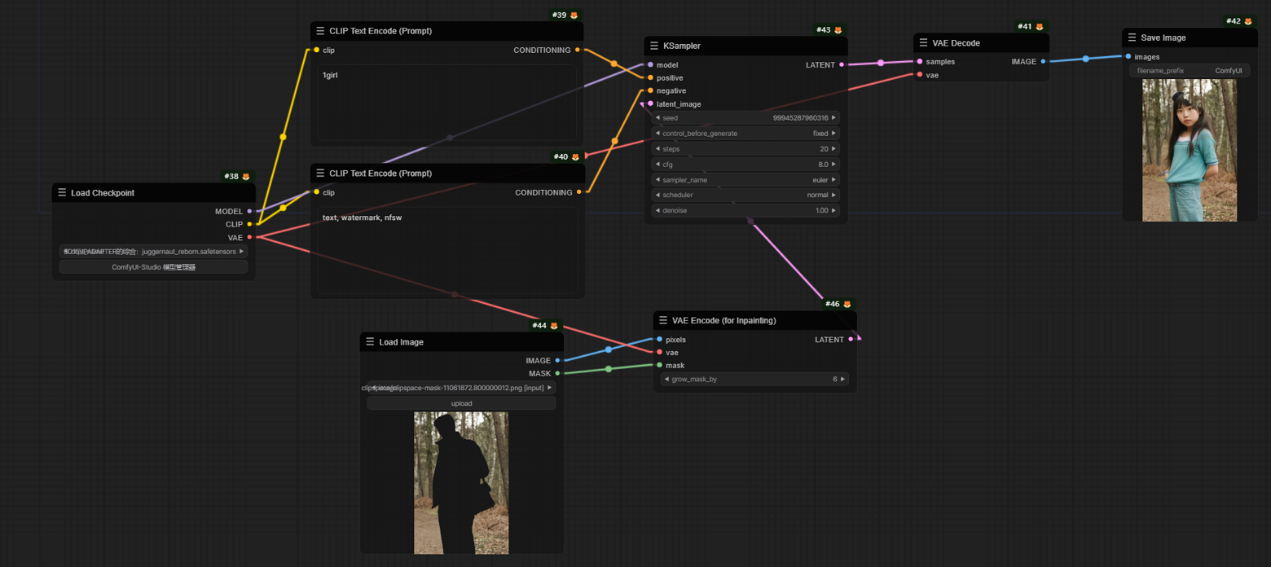The image size is (1271, 567).
Task: Open the juggernaut_reborn.safetensors checkpoint selector
Action: point(153,252)
